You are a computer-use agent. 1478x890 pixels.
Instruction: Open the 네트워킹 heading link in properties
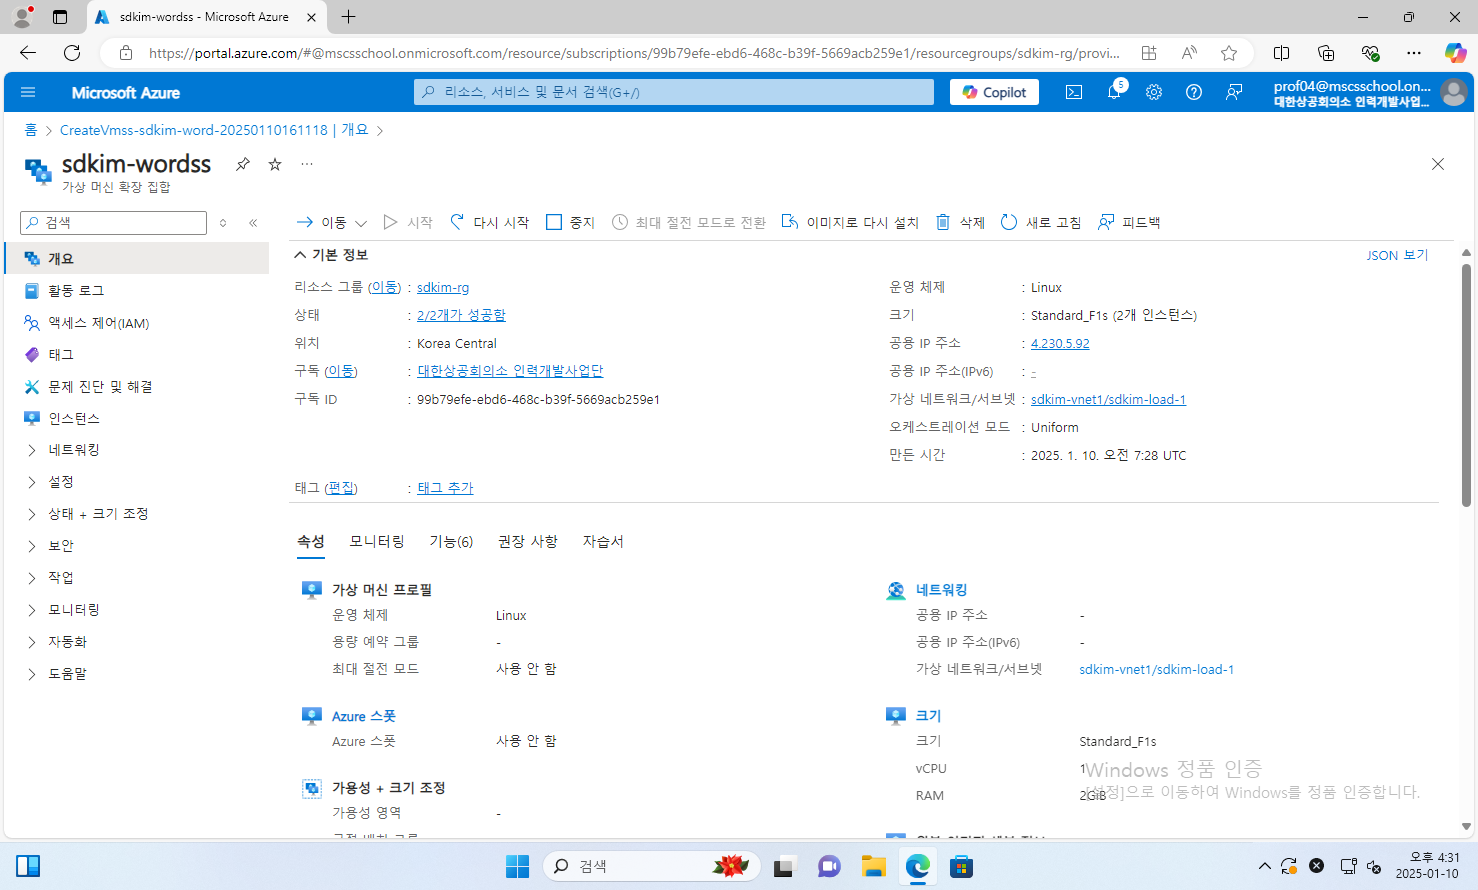[x=941, y=590]
